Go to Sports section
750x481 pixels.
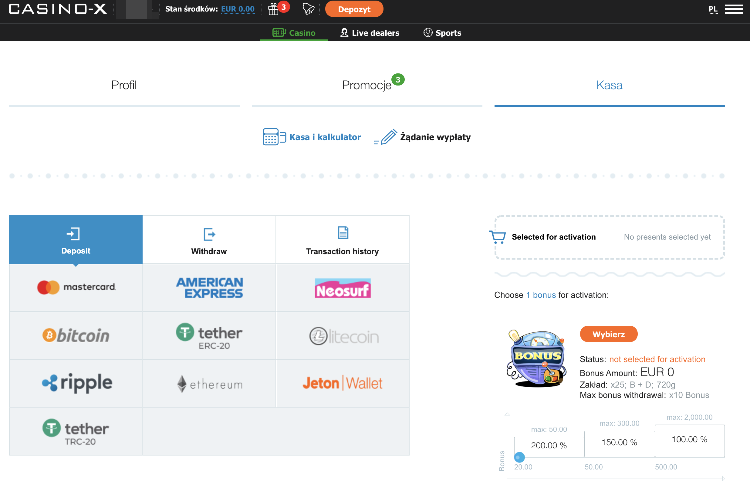point(442,33)
